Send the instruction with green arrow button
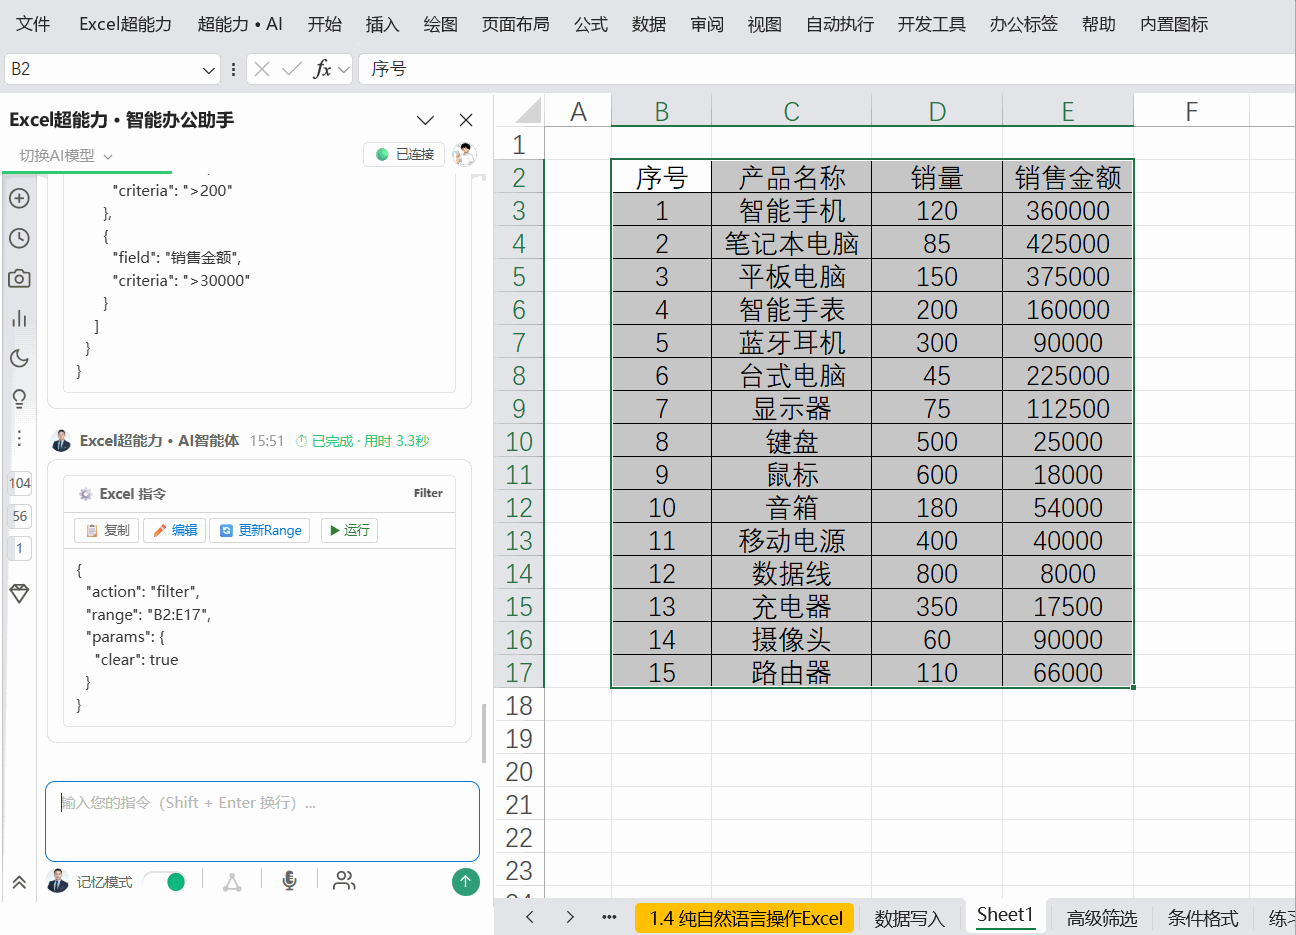The image size is (1296, 935). tap(466, 881)
